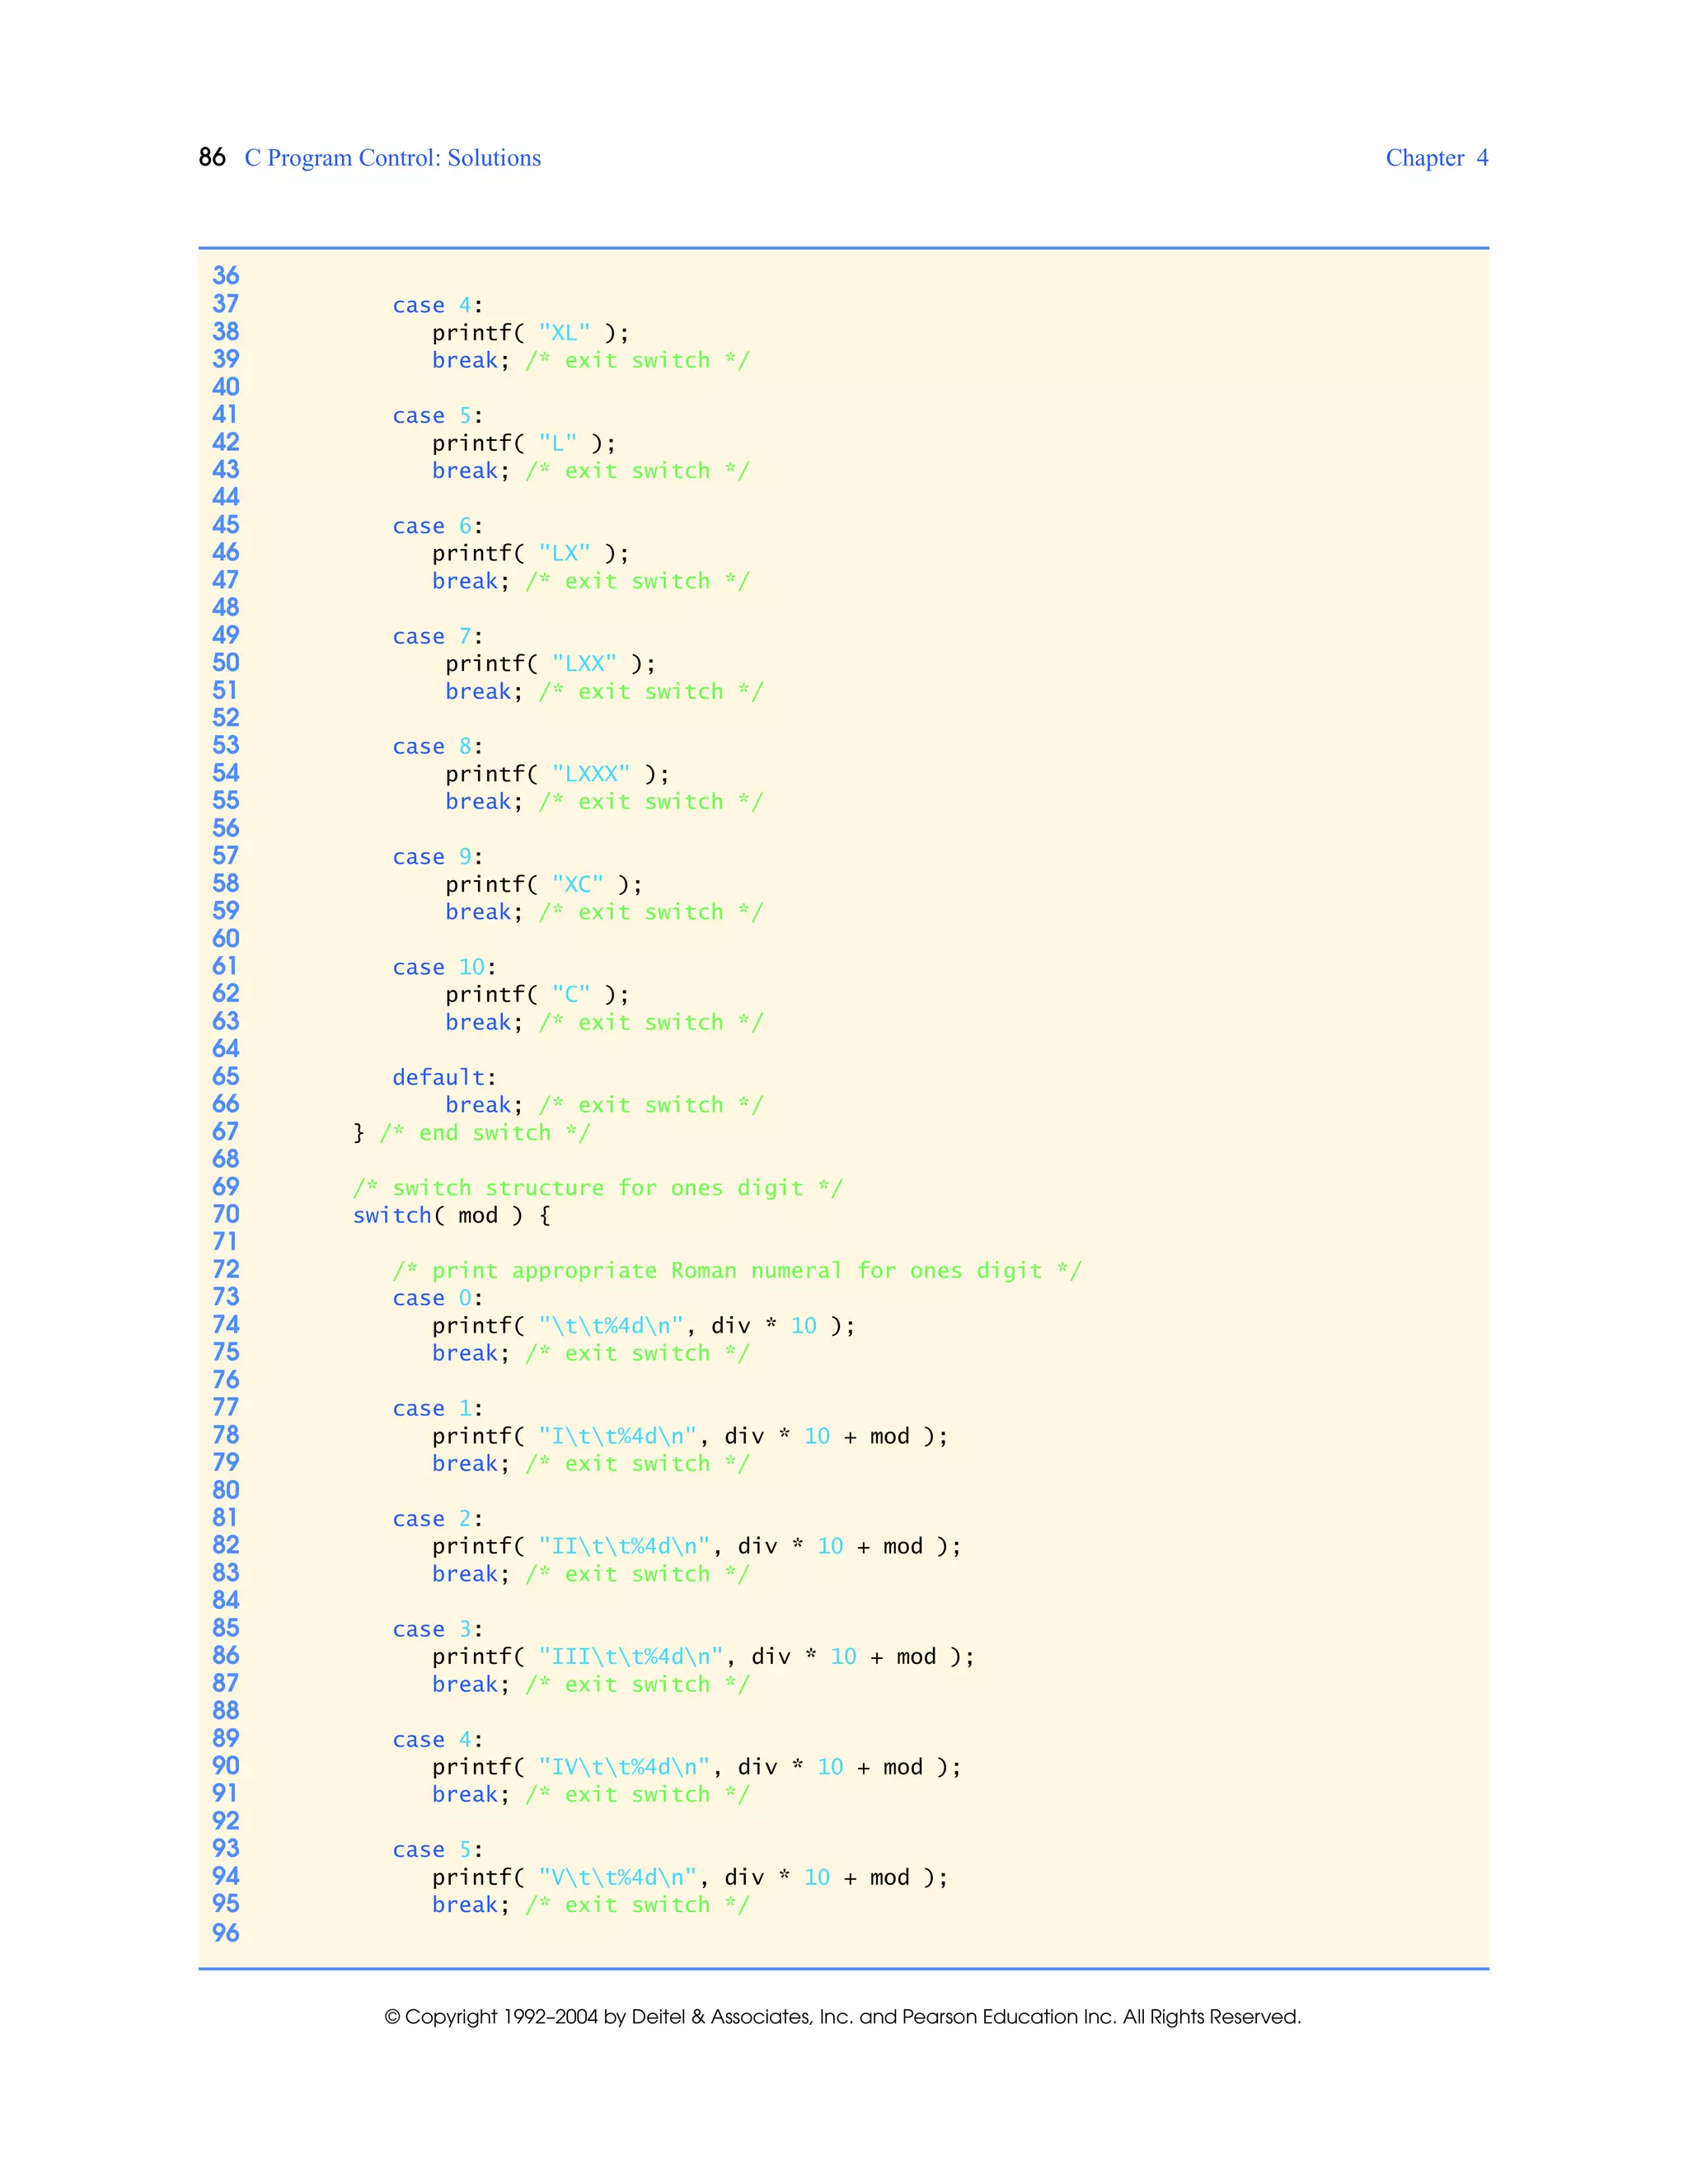Click 'case 7:' label
Image resolution: width=1688 pixels, height=2184 pixels.
coord(437,636)
